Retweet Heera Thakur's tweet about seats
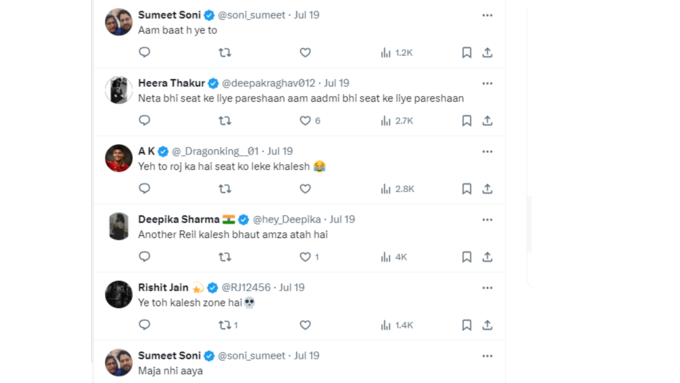The height and width of the screenshot is (383, 680). pos(225,121)
